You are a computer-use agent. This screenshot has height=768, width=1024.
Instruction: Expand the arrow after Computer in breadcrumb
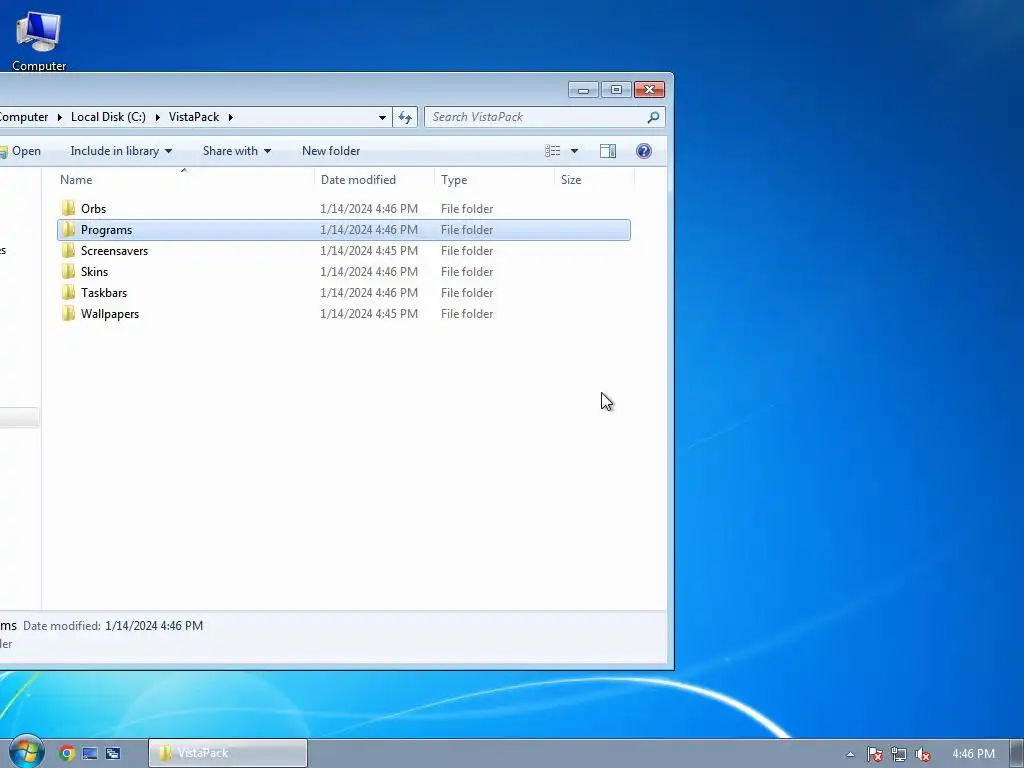click(x=59, y=118)
